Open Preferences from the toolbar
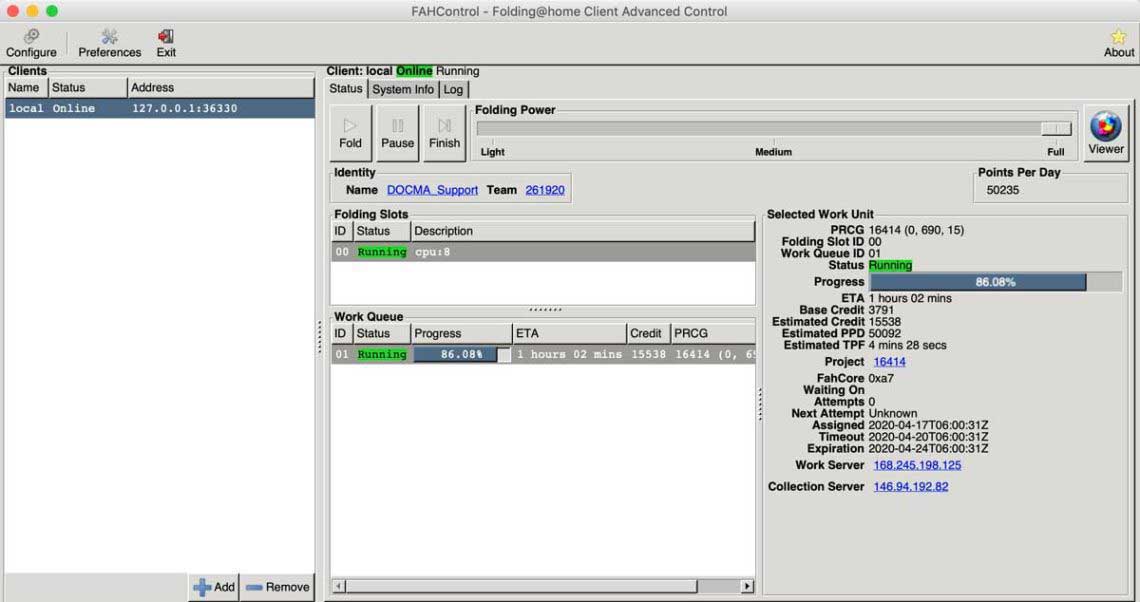The width and height of the screenshot is (1140, 602). click(x=109, y=43)
